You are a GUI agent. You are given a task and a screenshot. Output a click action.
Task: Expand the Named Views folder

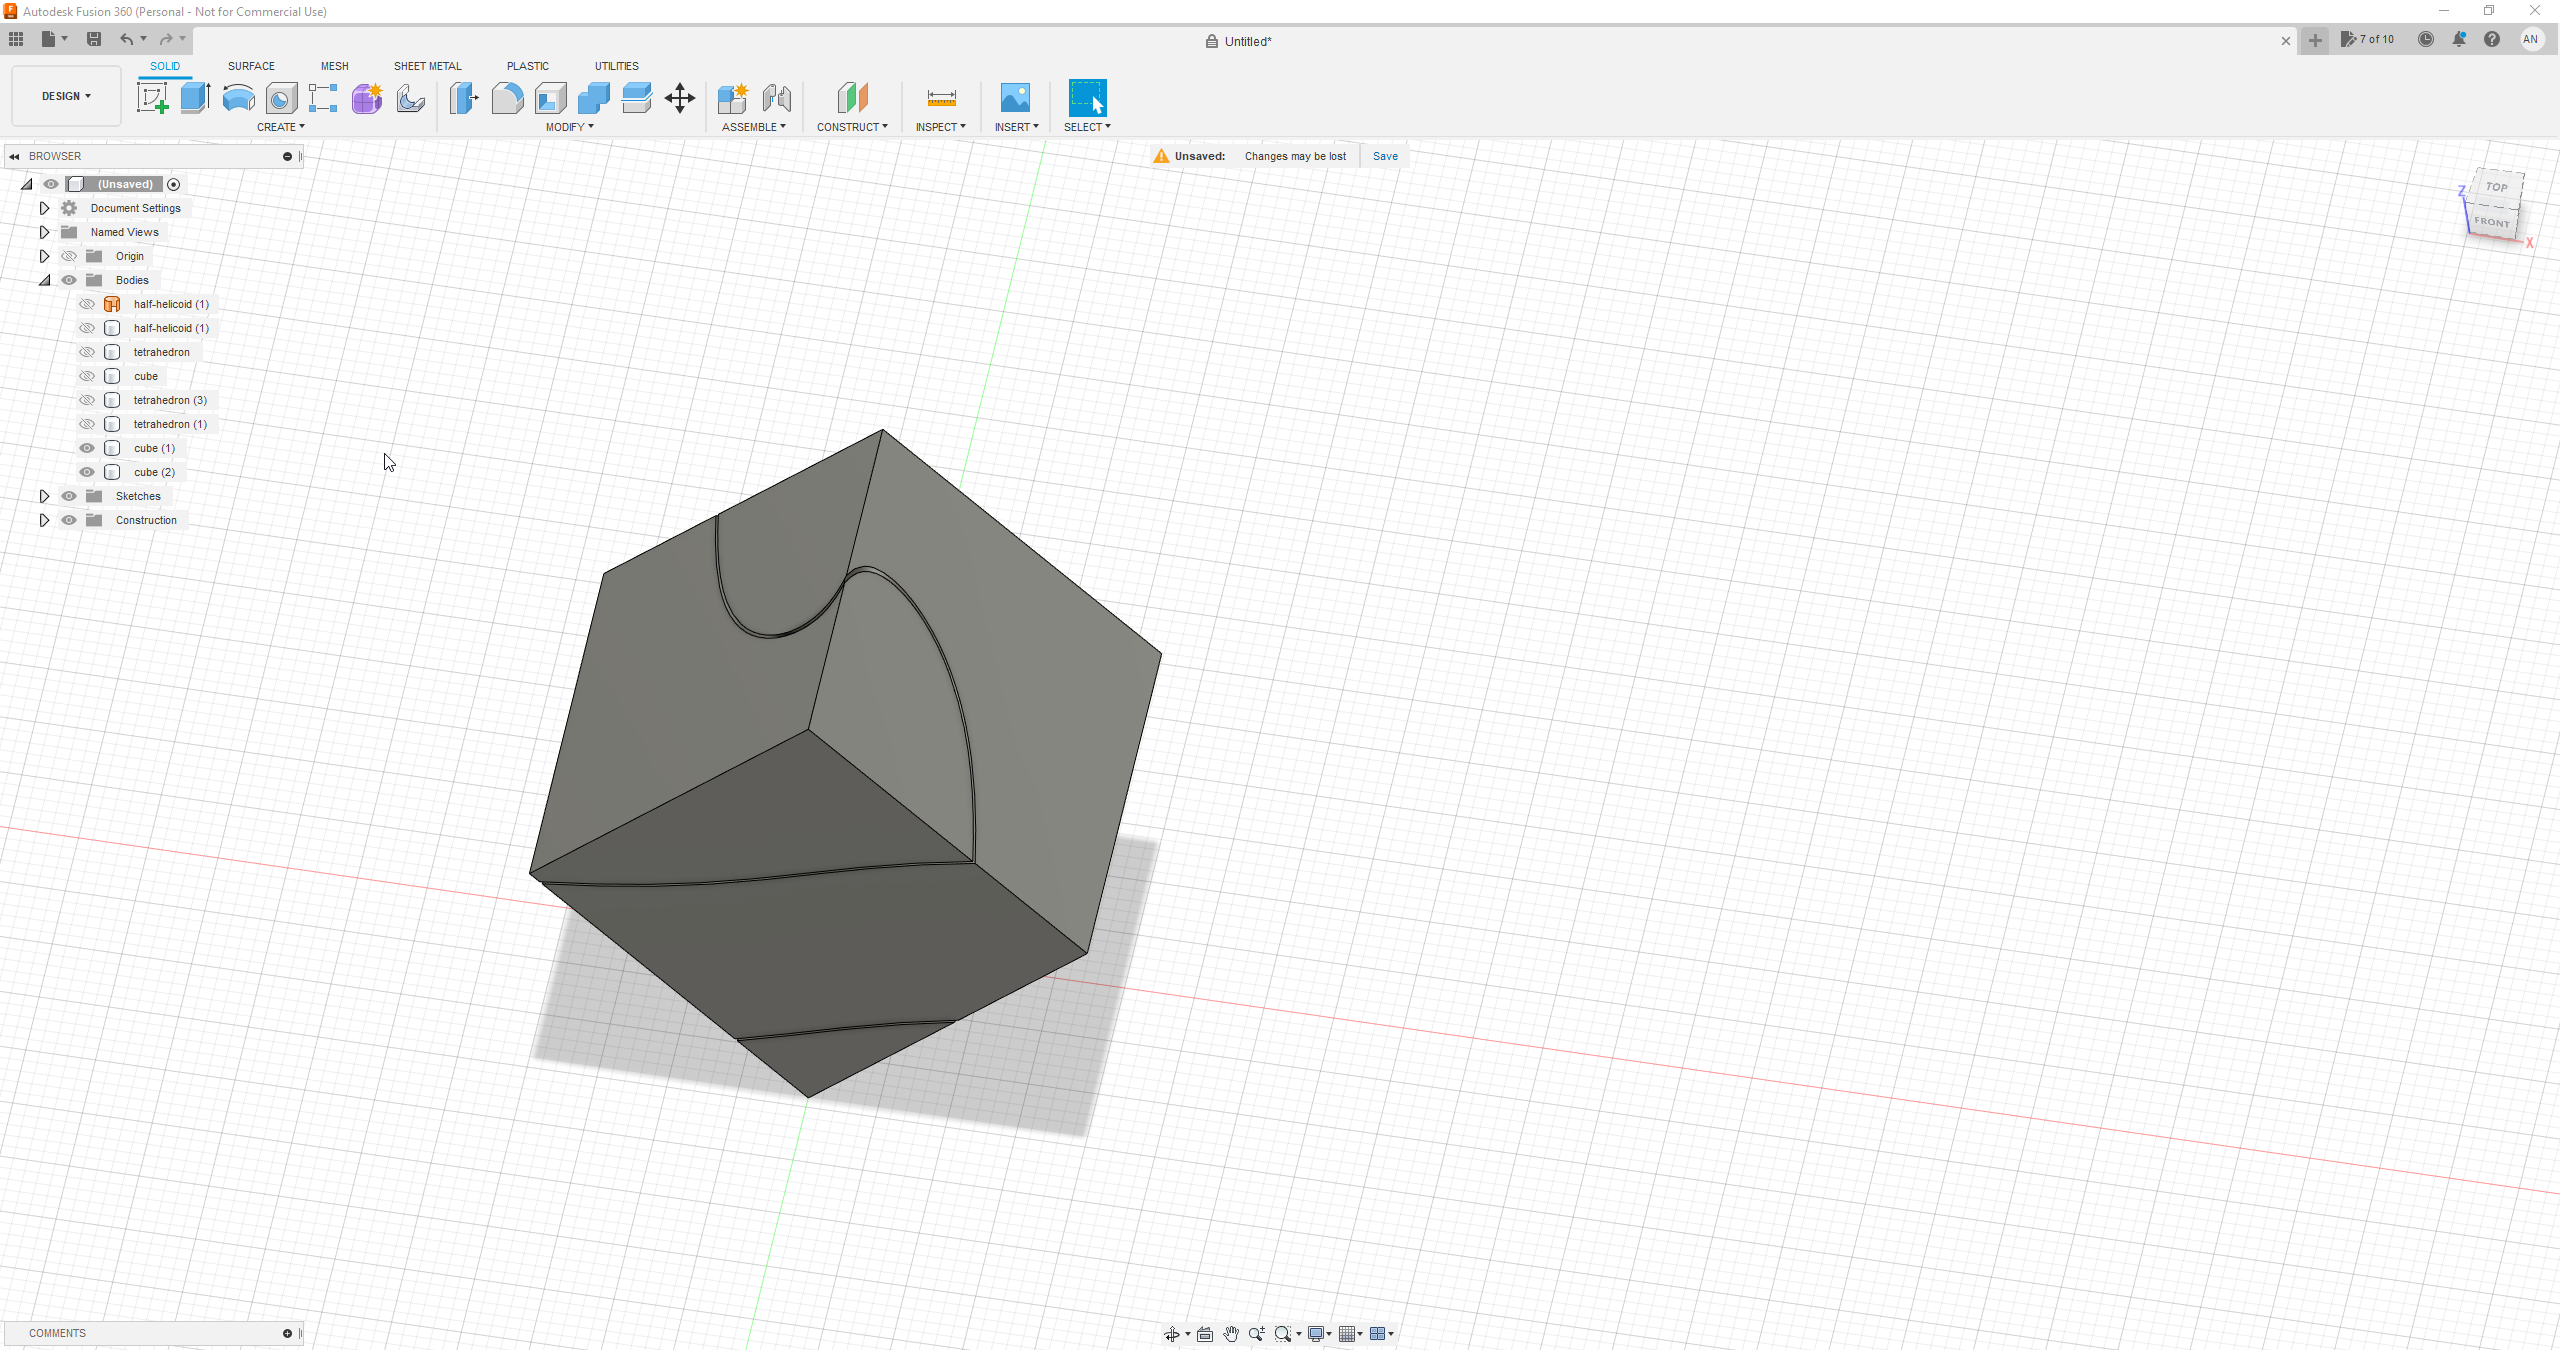pos(44,231)
